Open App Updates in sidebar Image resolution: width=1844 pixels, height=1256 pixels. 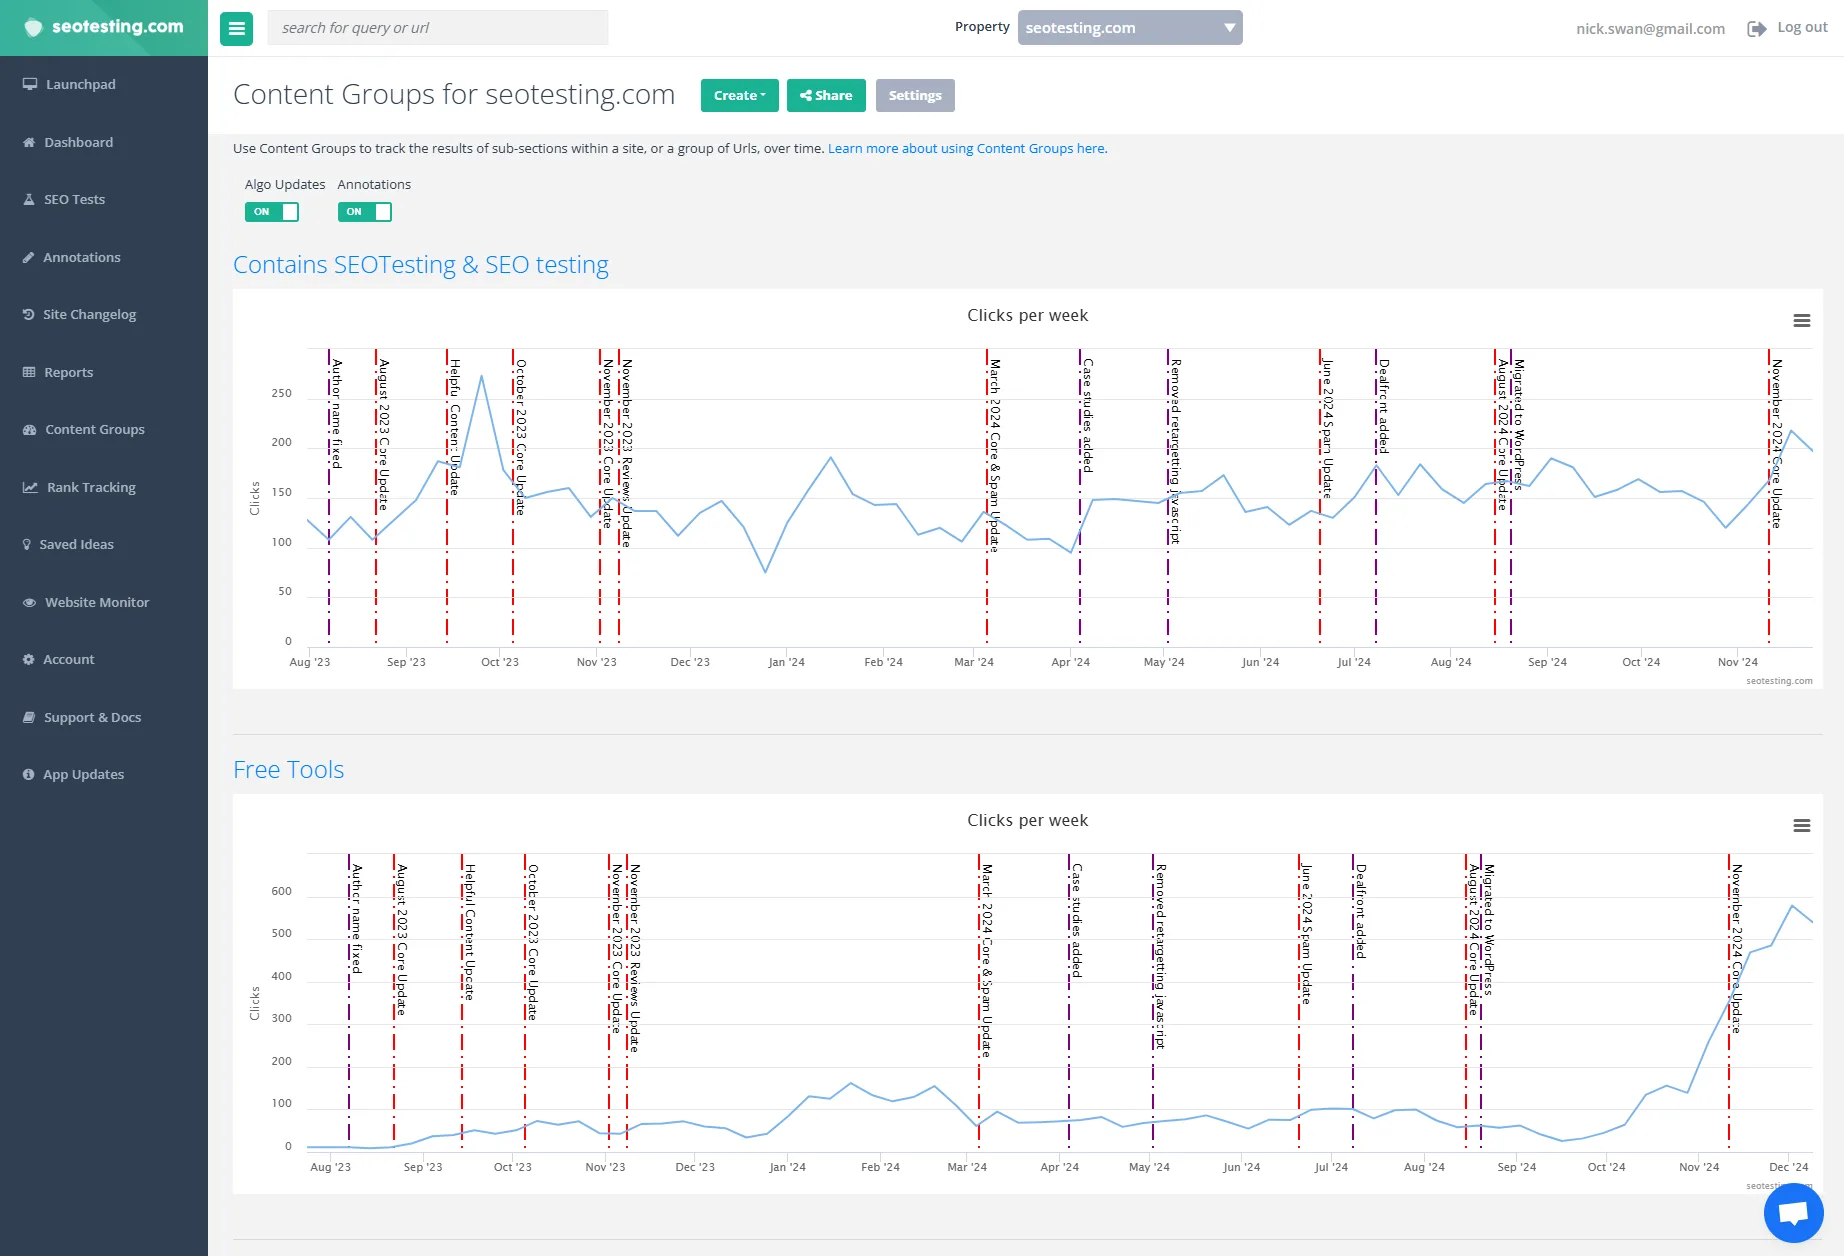[x=83, y=774]
